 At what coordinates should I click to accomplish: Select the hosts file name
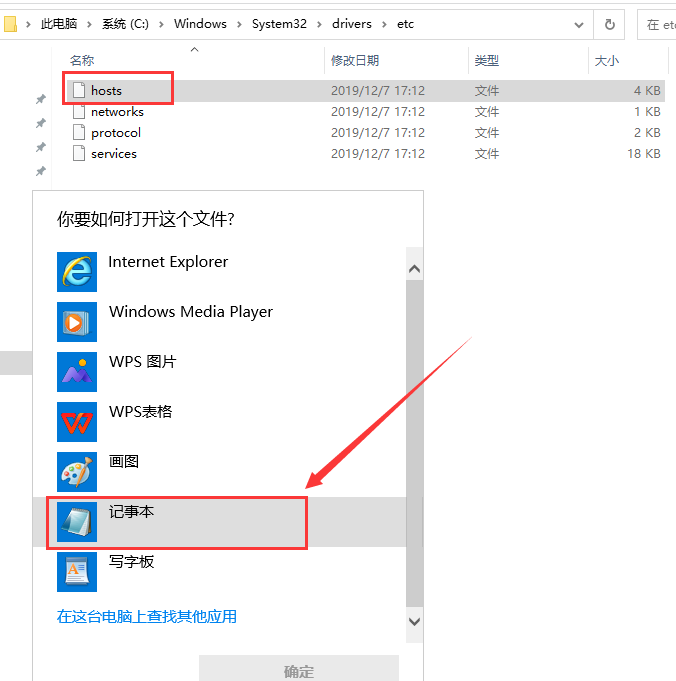tap(106, 90)
